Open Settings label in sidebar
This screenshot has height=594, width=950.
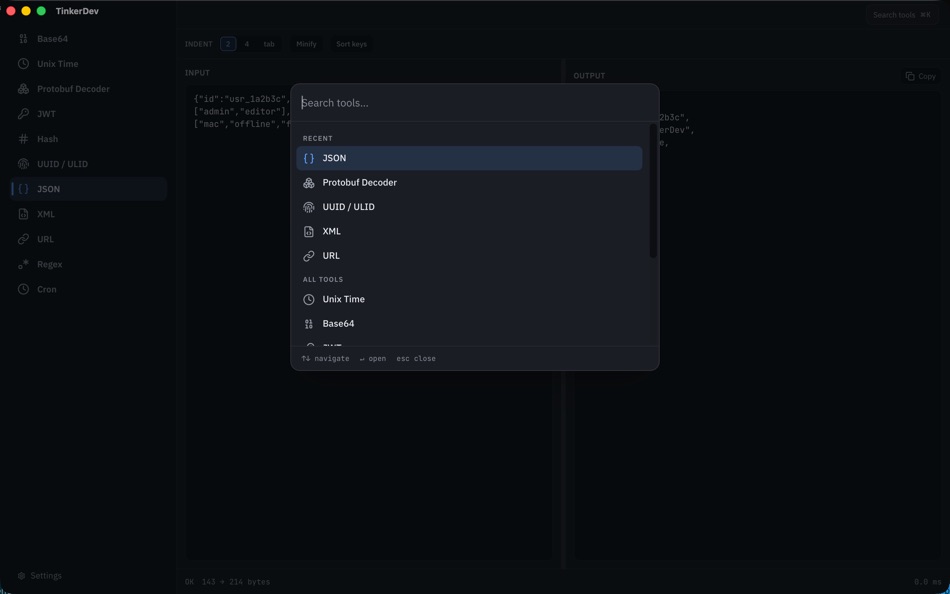[46, 576]
